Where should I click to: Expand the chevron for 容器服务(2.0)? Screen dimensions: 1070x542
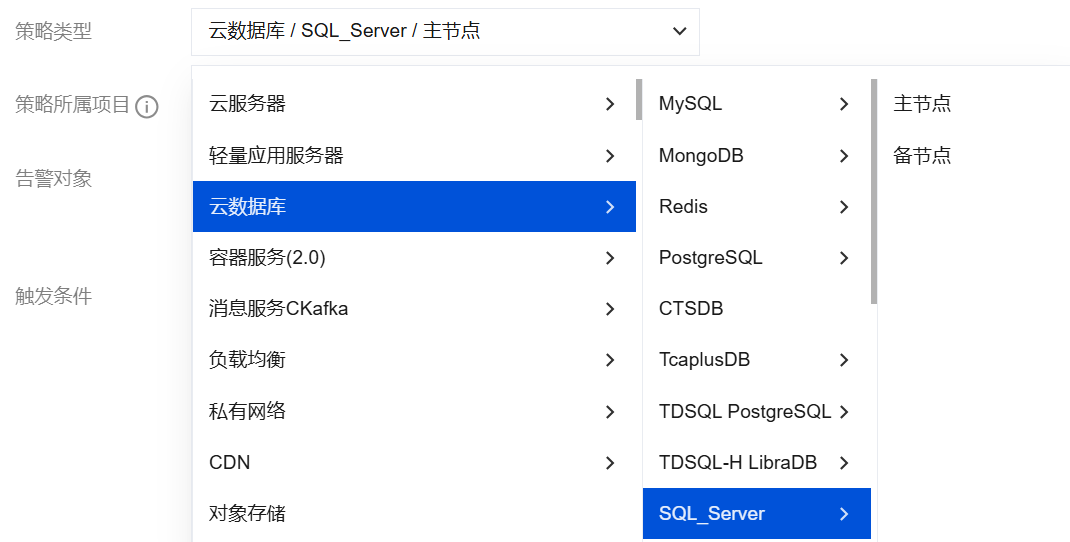tap(610, 257)
